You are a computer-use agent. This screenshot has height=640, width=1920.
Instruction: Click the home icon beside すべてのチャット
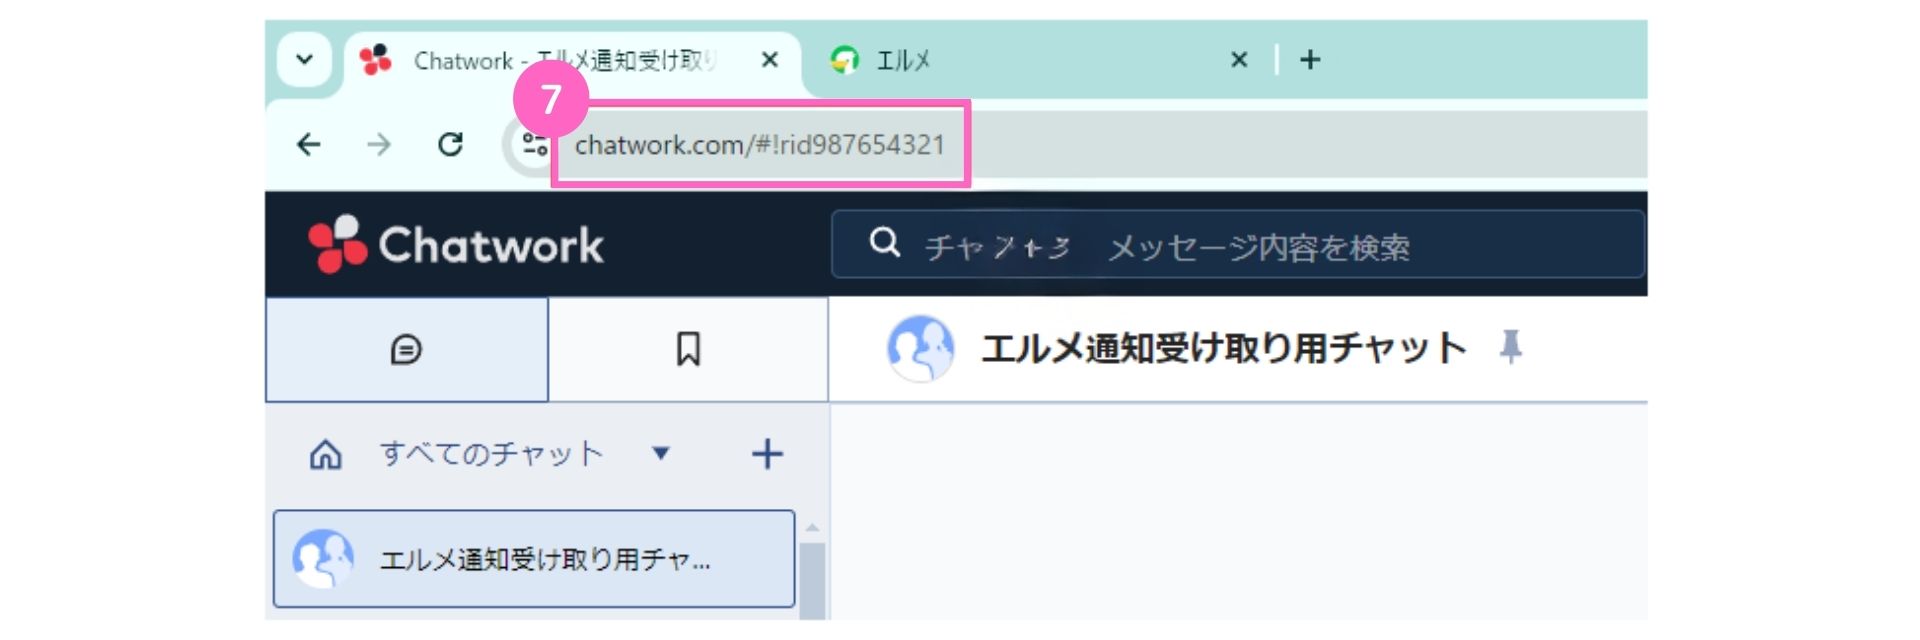325,455
